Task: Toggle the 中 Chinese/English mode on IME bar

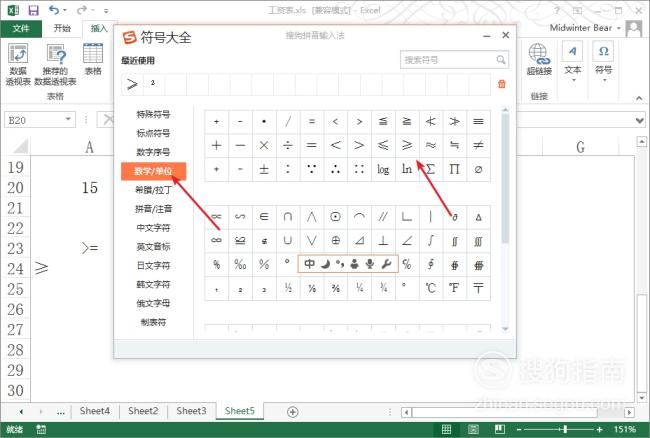Action: click(x=309, y=264)
